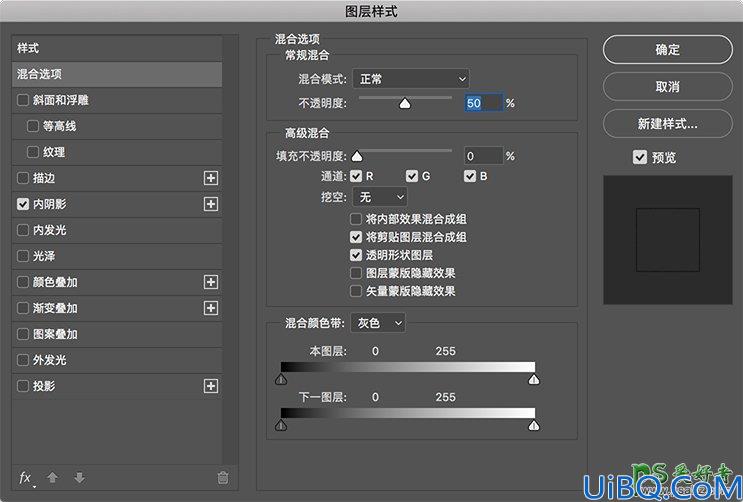Toggle the 预览 checkbox
The height and width of the screenshot is (502, 743).
pyautogui.click(x=640, y=157)
